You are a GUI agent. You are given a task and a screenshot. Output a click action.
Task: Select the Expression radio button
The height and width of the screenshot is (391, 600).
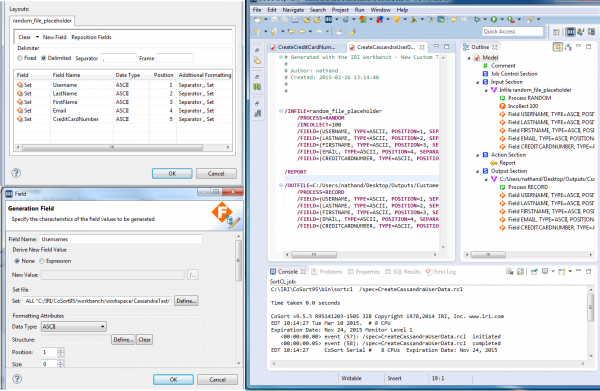click(42, 261)
